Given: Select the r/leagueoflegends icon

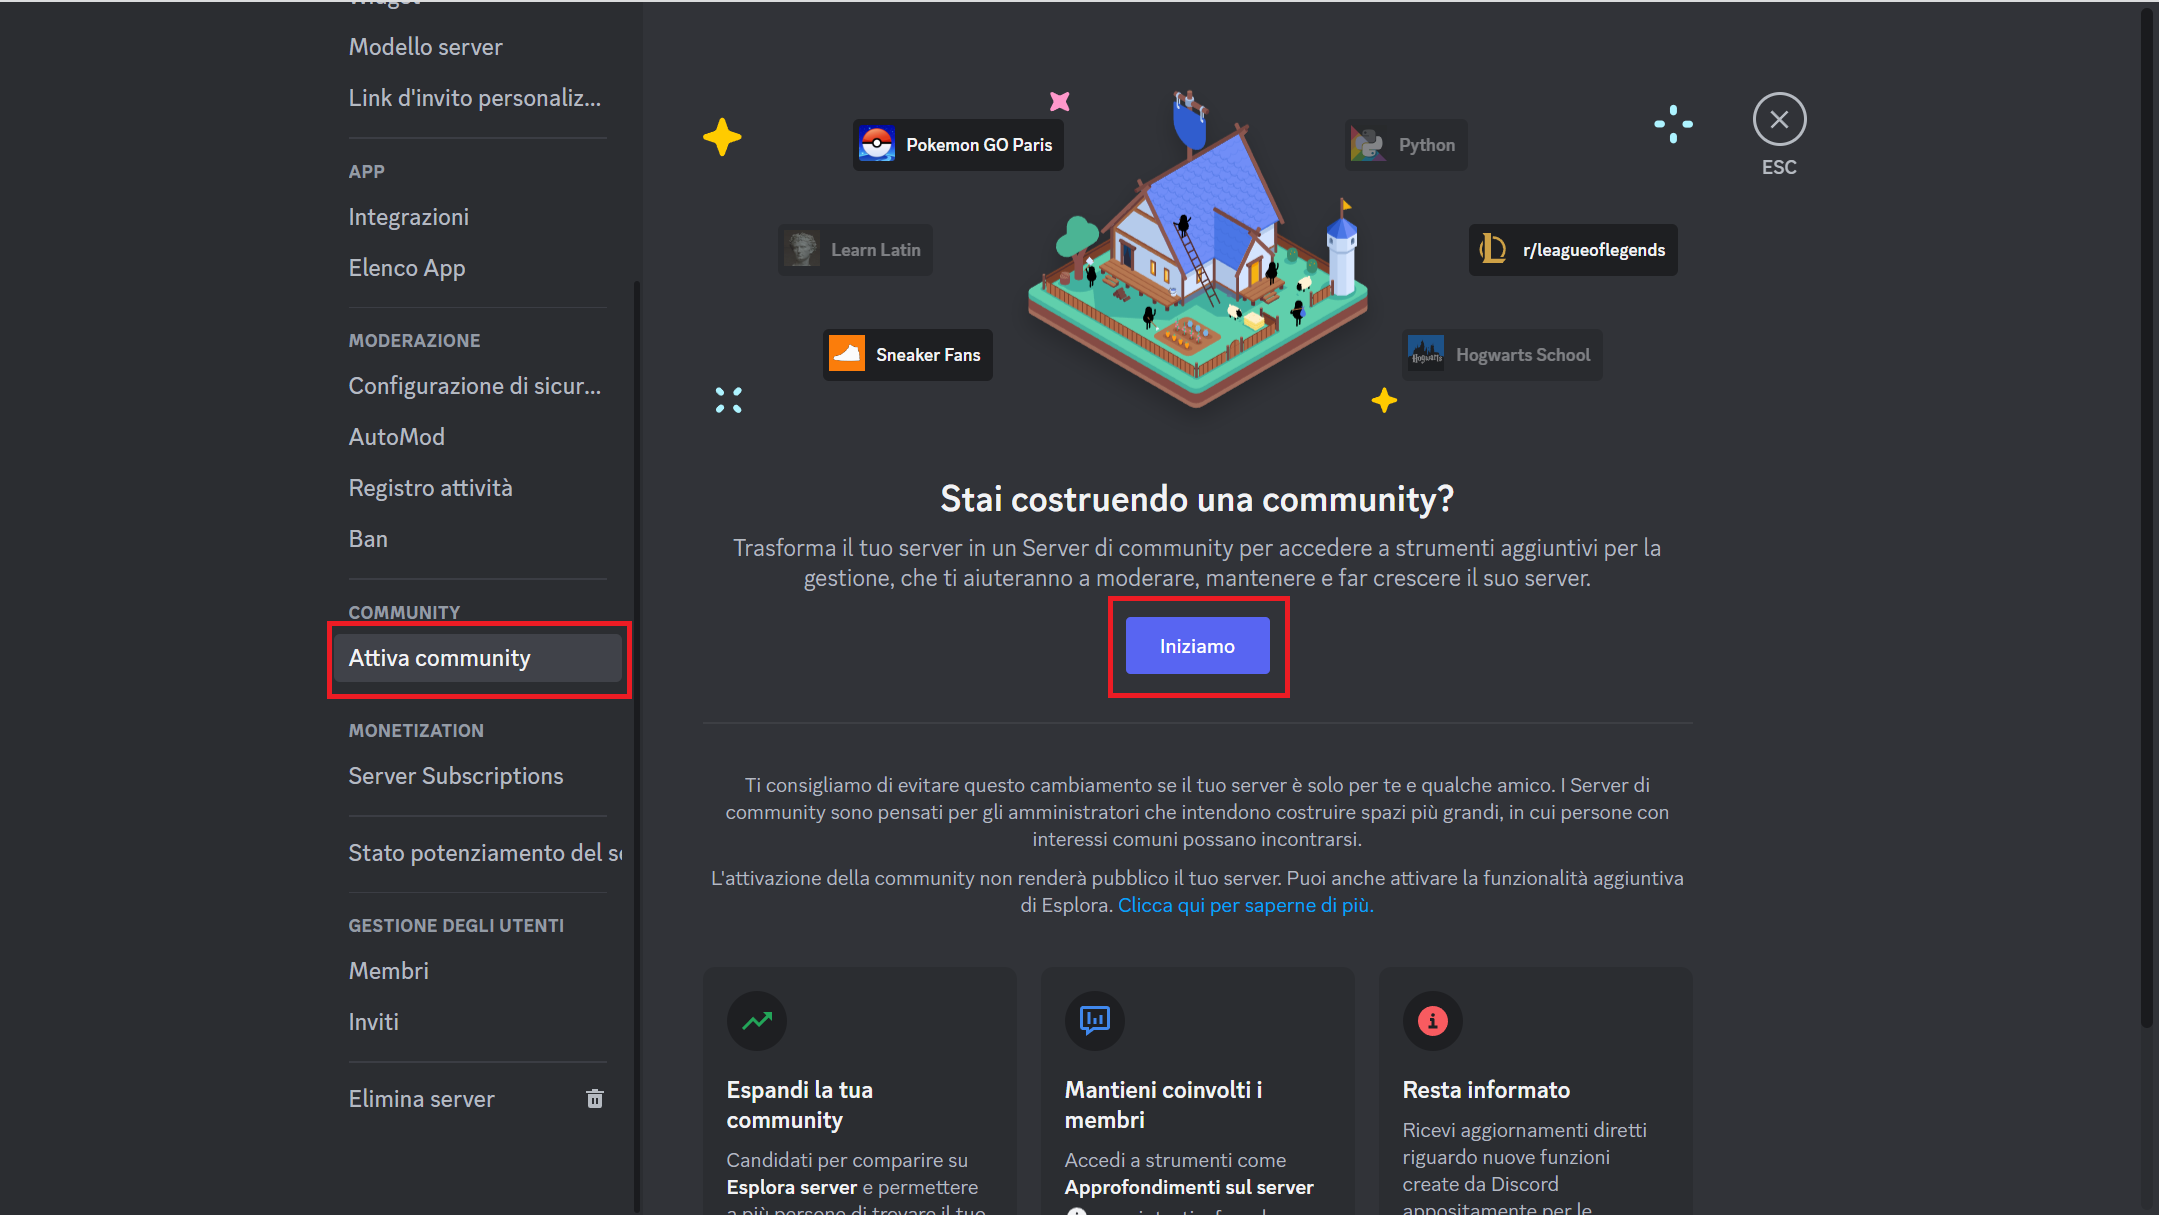Looking at the screenshot, I should click(1492, 249).
